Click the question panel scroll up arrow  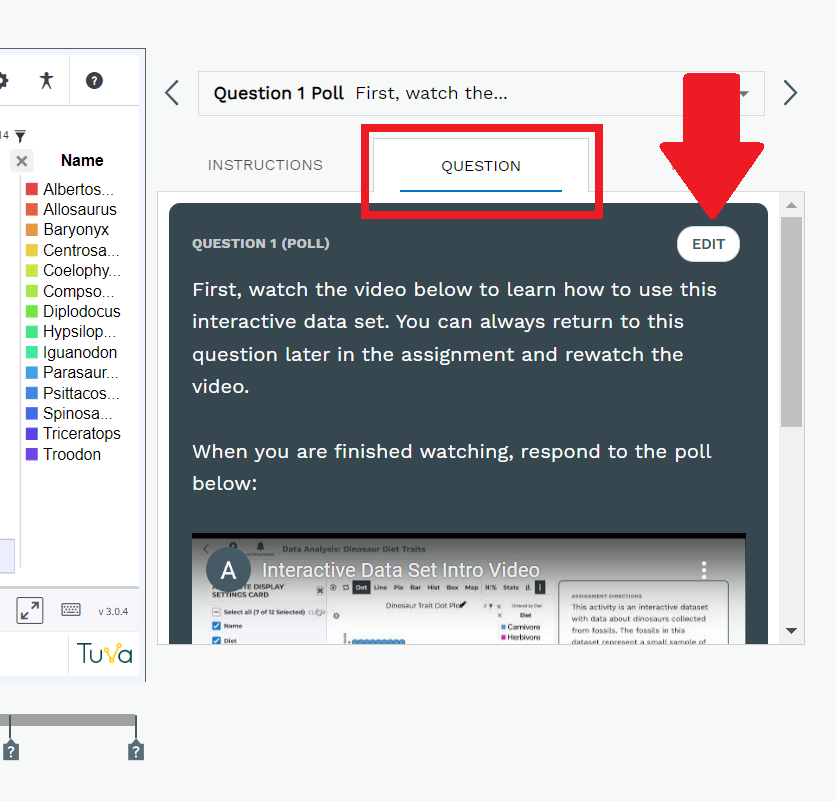point(792,205)
